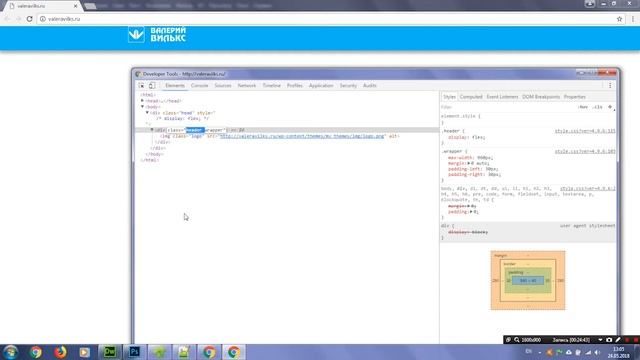Click the magnifier icon in the recorder bar
Screen dimensions: 640x360
(x=517, y=340)
